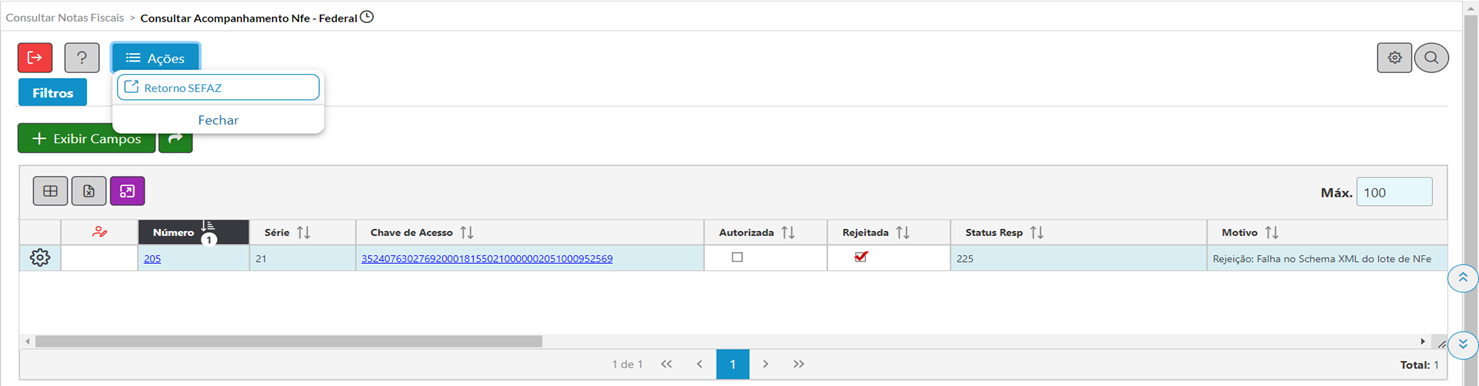Select Retorno SEFAZ menu entry
Image resolution: width=1479 pixels, height=386 pixels.
pyautogui.click(x=218, y=87)
